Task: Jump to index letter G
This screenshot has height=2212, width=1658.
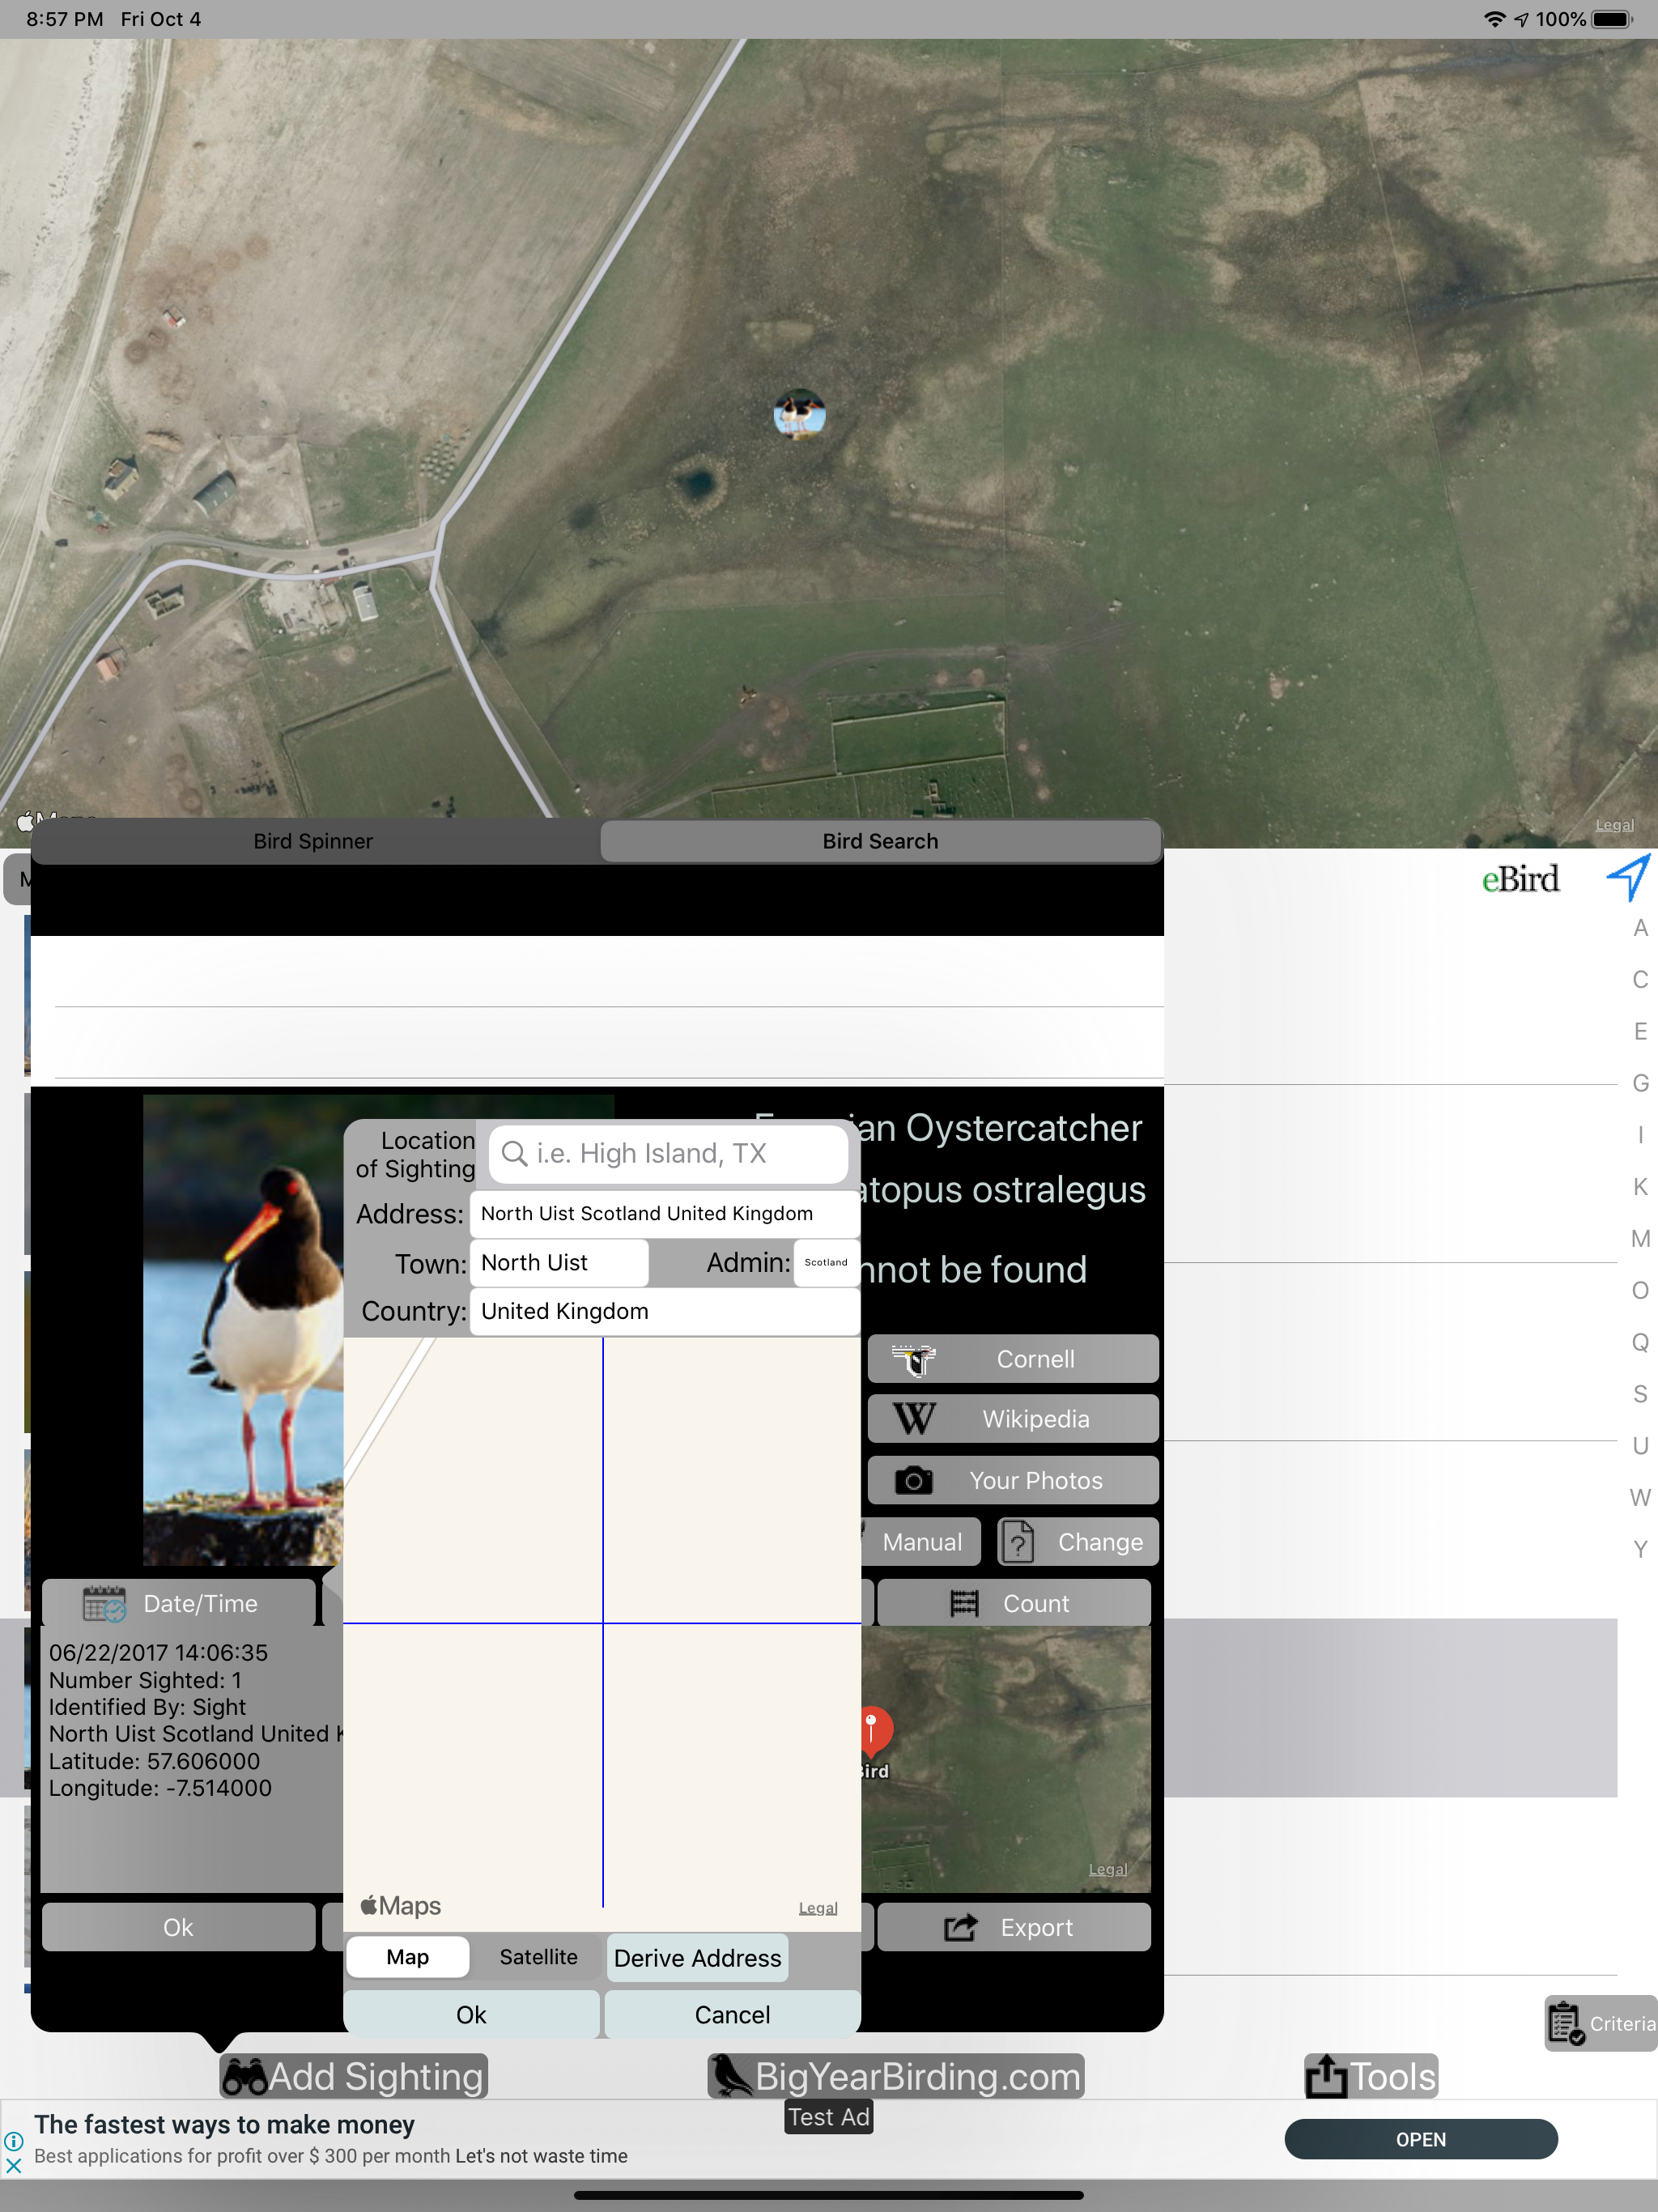Action: click(x=1640, y=1083)
